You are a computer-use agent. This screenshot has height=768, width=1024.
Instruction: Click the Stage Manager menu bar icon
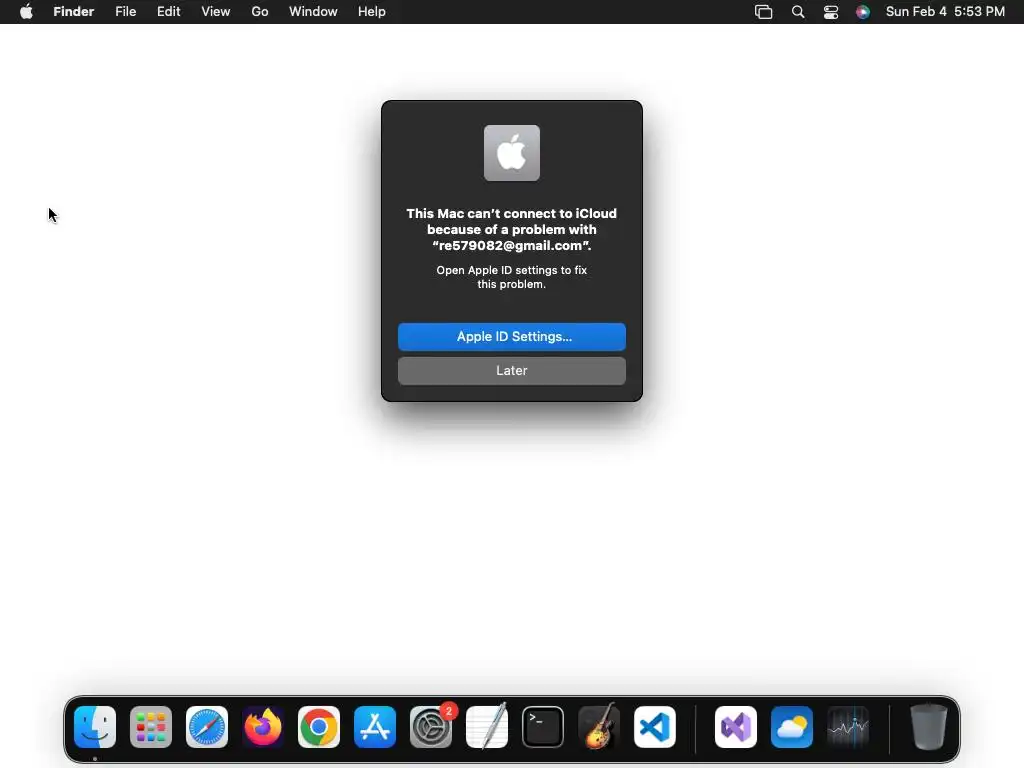coord(763,12)
